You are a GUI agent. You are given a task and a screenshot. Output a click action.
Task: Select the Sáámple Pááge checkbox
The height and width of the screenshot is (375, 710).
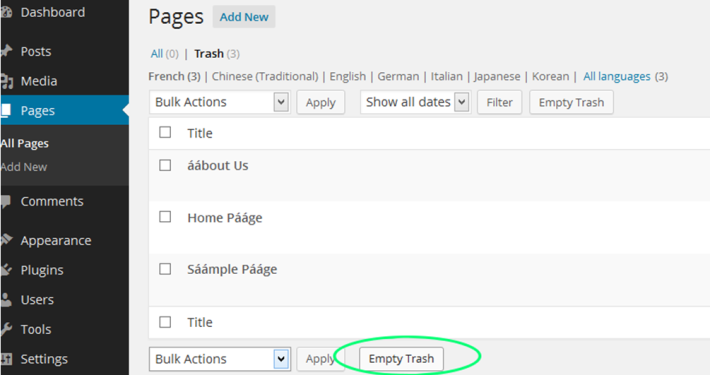[x=165, y=269]
